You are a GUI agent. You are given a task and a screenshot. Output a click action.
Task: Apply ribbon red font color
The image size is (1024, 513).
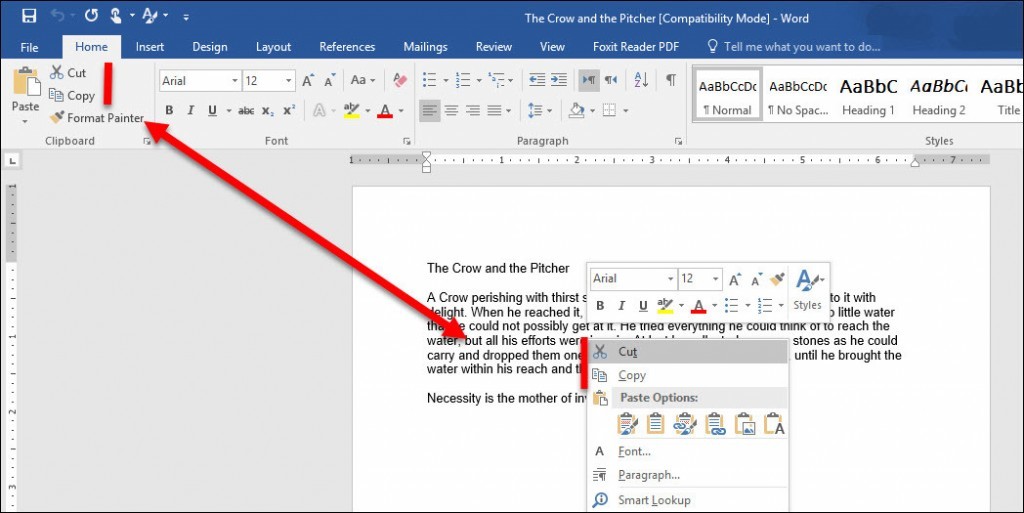[x=385, y=110]
